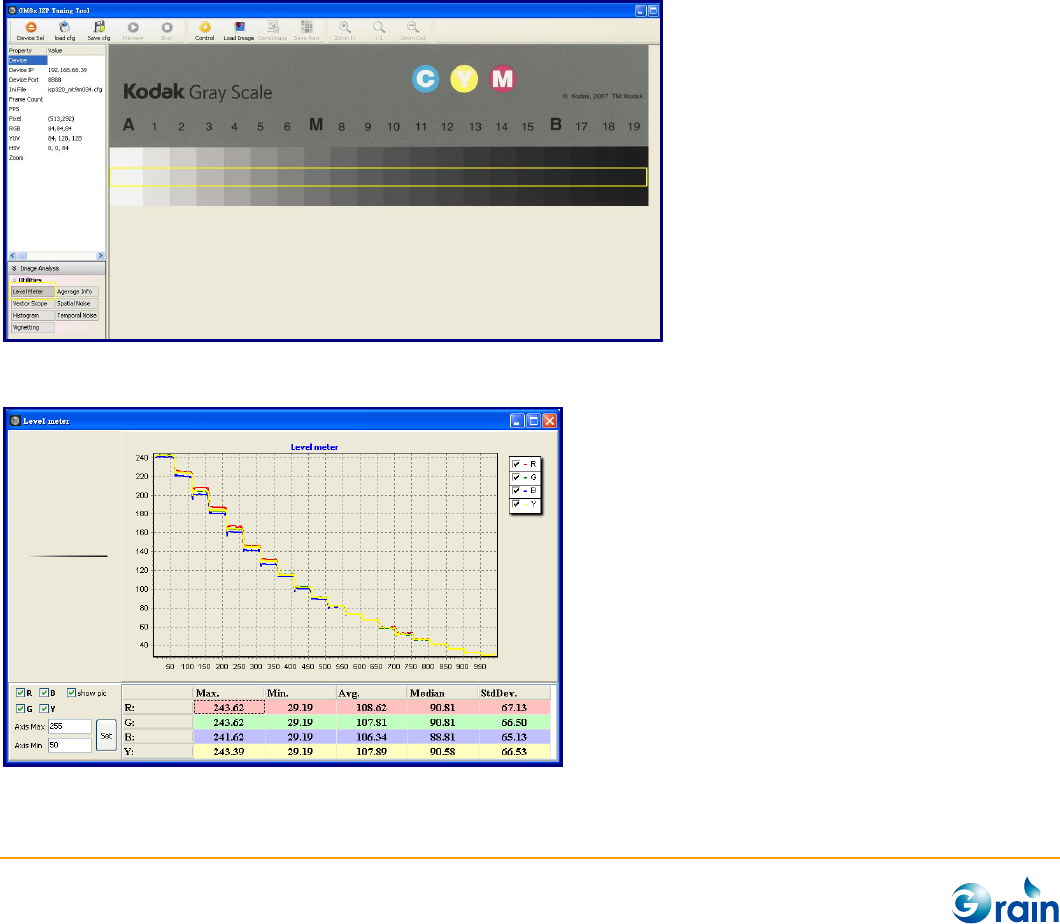Image resolution: width=1060 pixels, height=924 pixels.
Task: Select the Device row in property list
Action: click(56, 60)
